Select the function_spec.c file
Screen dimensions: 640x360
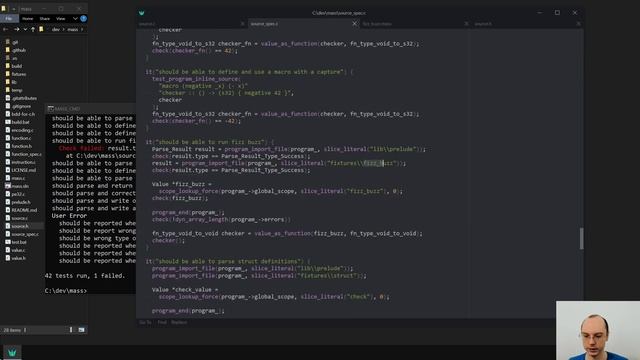click(27, 154)
